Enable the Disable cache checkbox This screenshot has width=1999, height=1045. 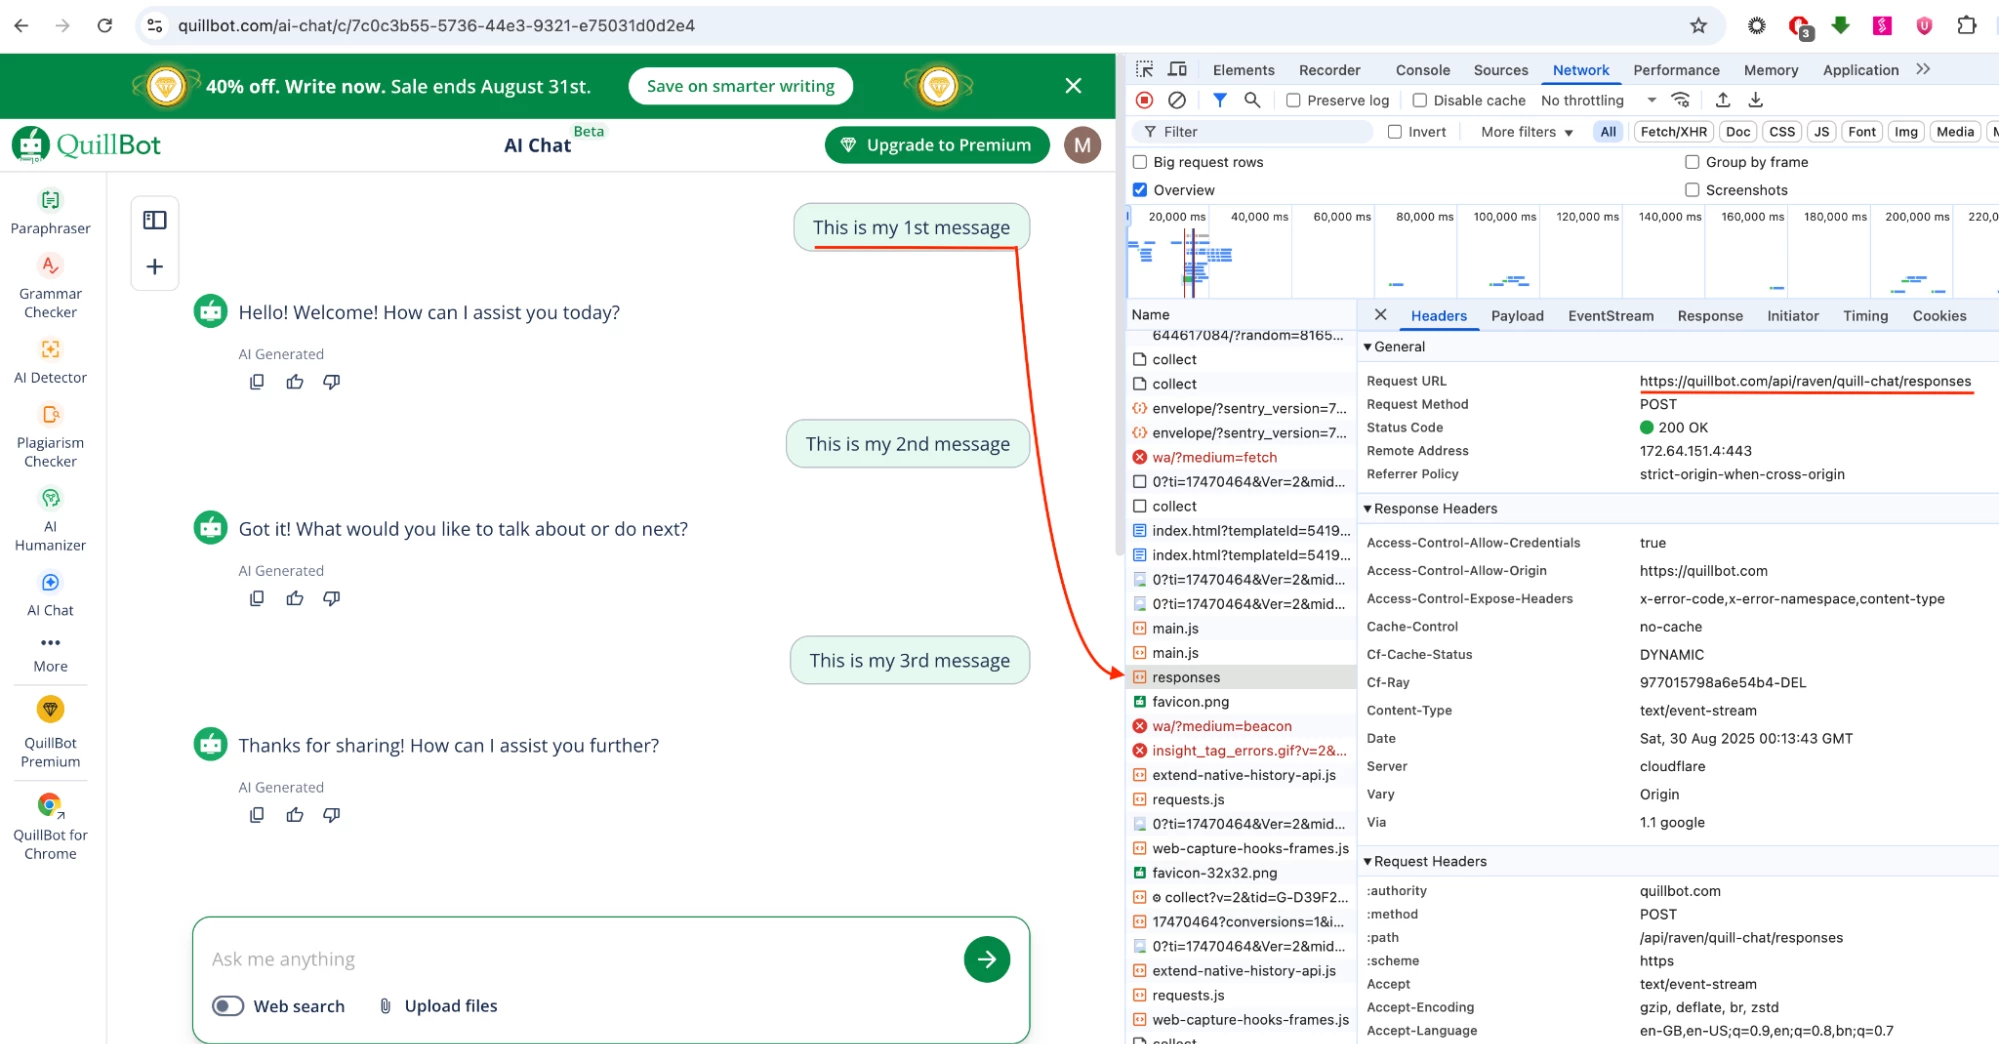1419,100
